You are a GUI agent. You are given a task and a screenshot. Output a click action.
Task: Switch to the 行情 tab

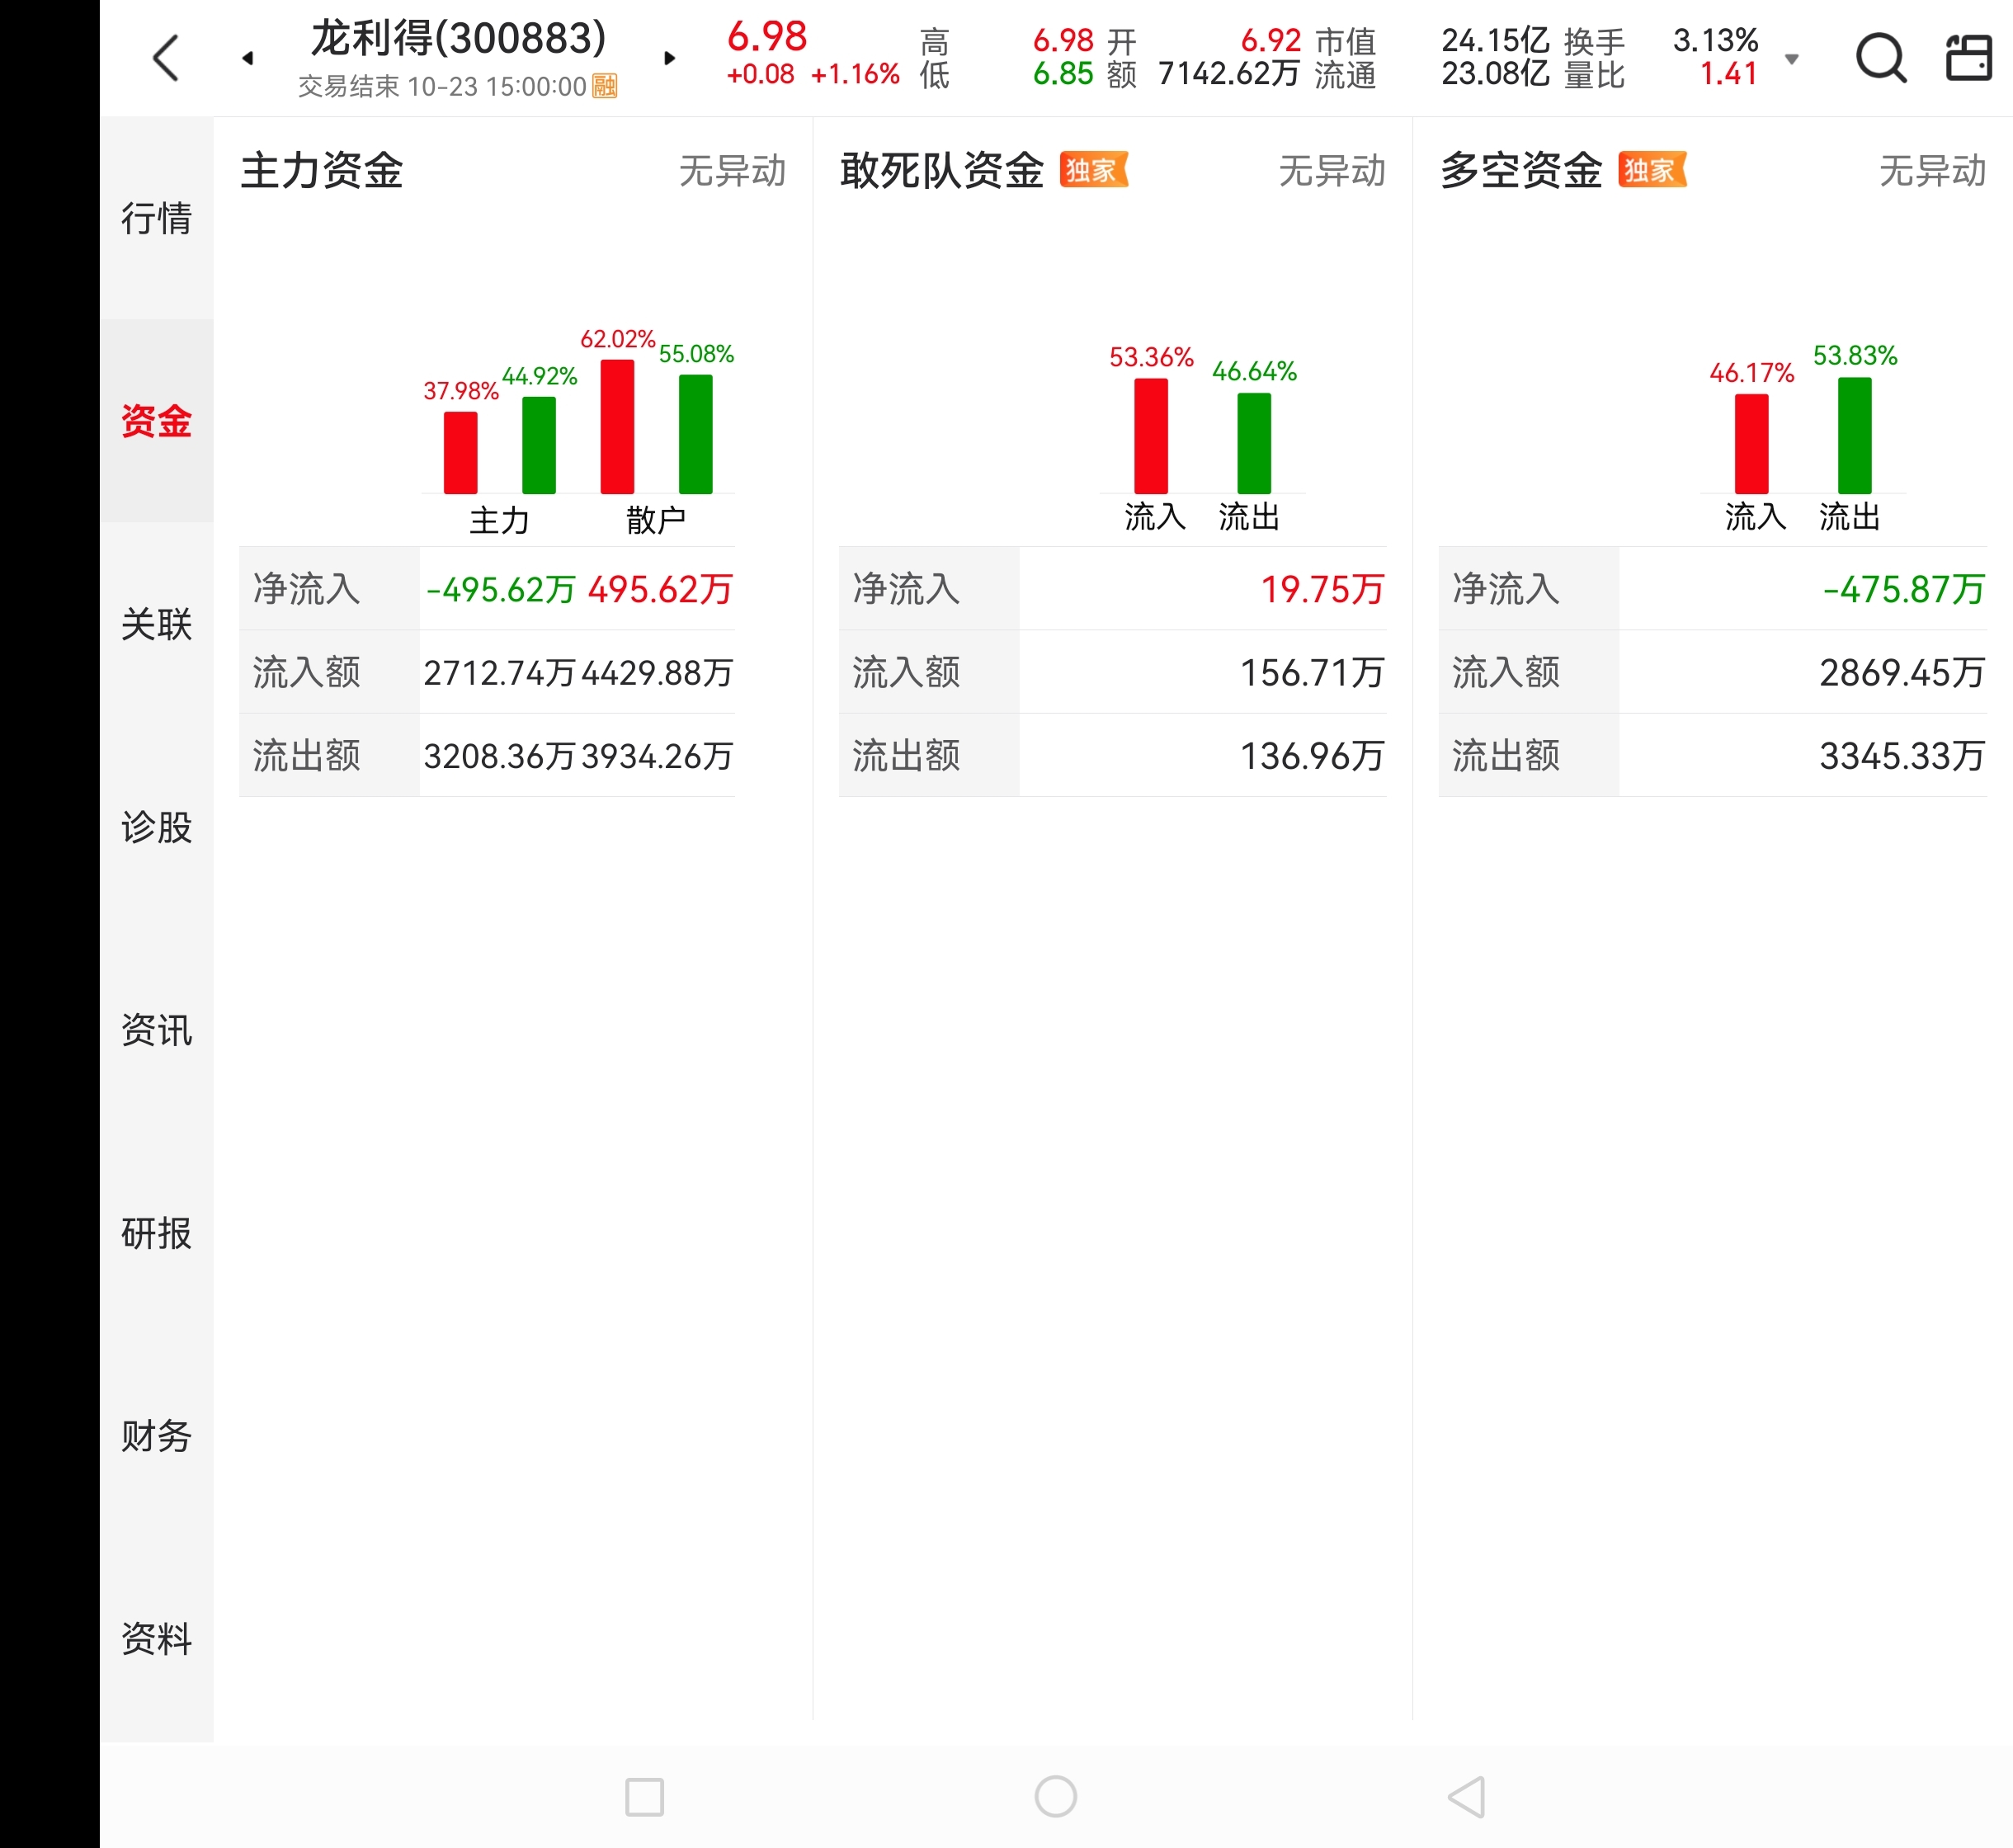156,218
